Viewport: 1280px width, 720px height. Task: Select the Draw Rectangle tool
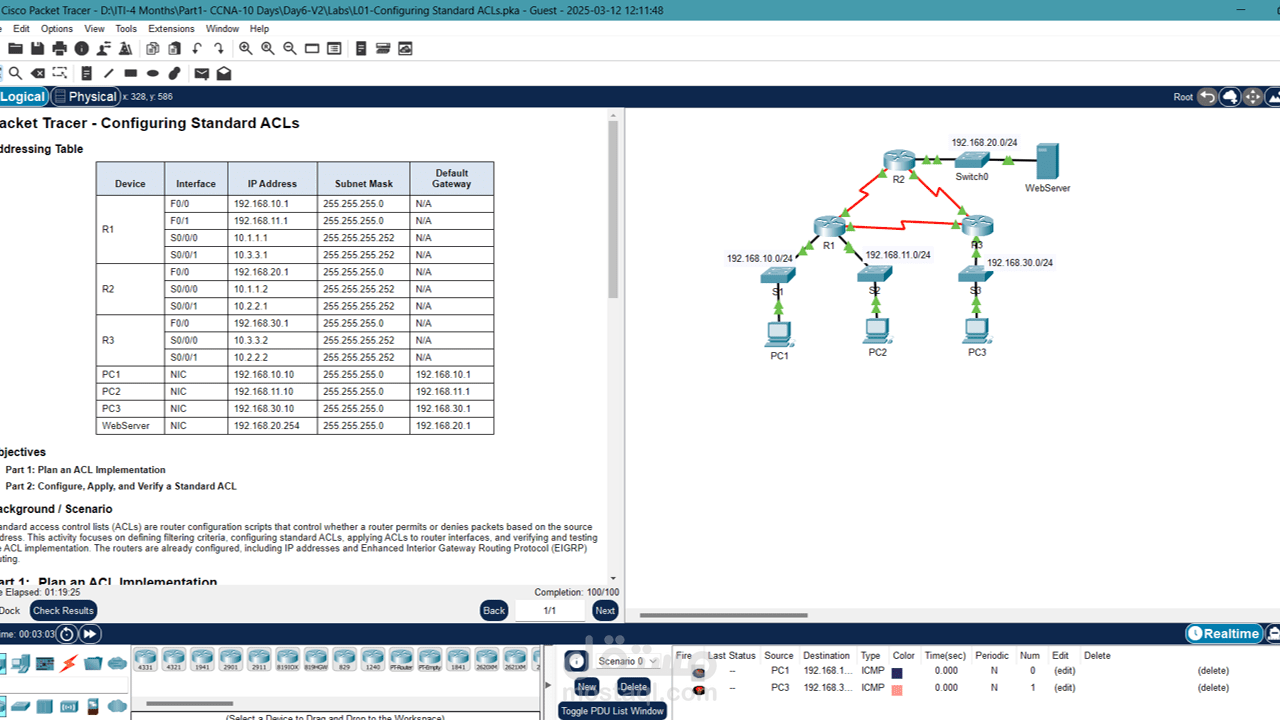pos(131,73)
